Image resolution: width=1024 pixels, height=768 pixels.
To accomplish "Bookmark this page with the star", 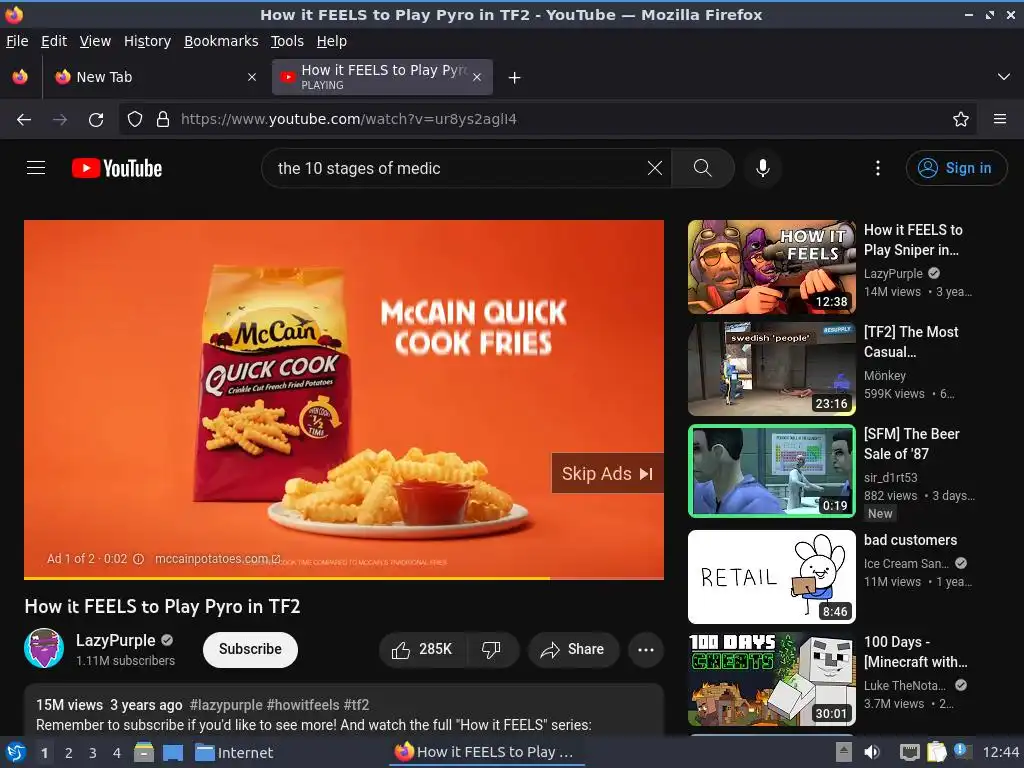I will point(960,119).
